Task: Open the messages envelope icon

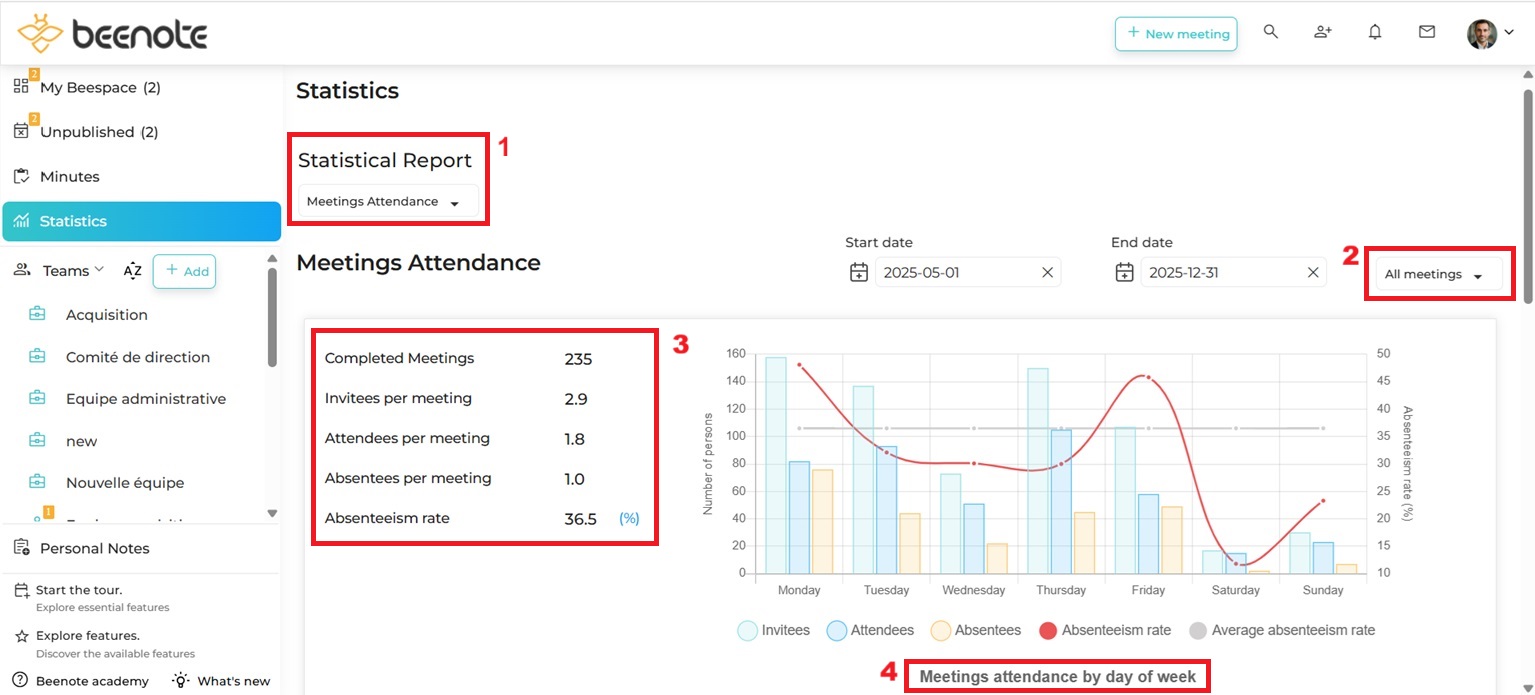Action: pos(1426,31)
